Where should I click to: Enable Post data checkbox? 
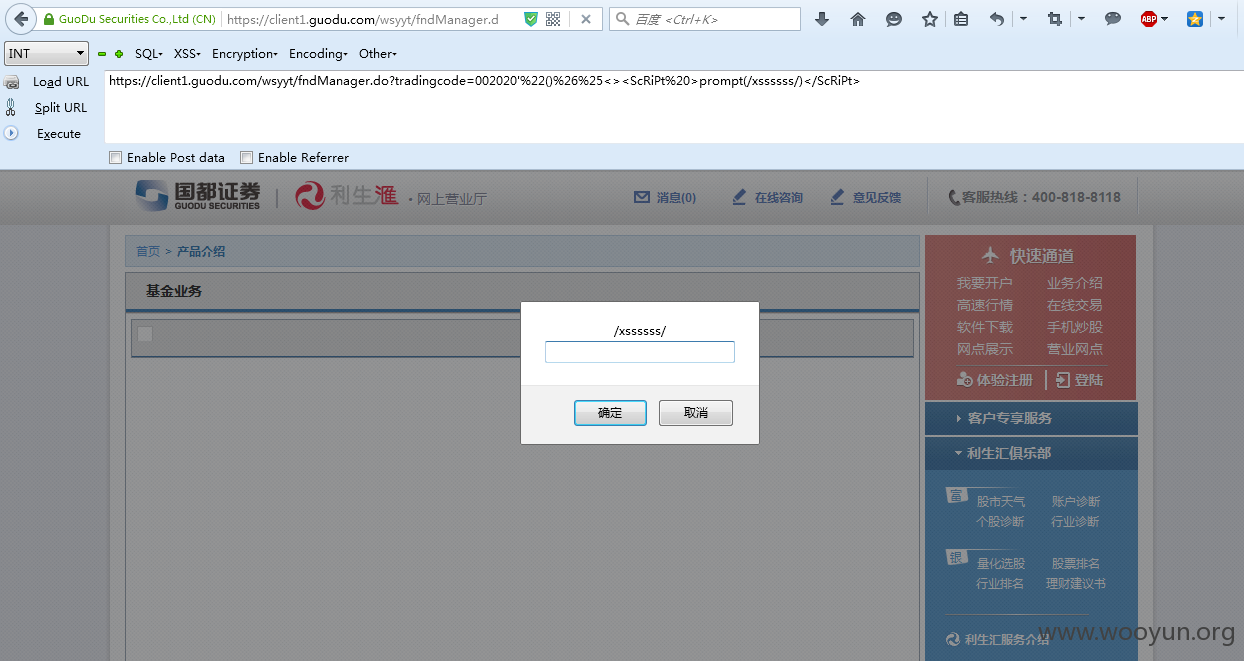click(116, 157)
